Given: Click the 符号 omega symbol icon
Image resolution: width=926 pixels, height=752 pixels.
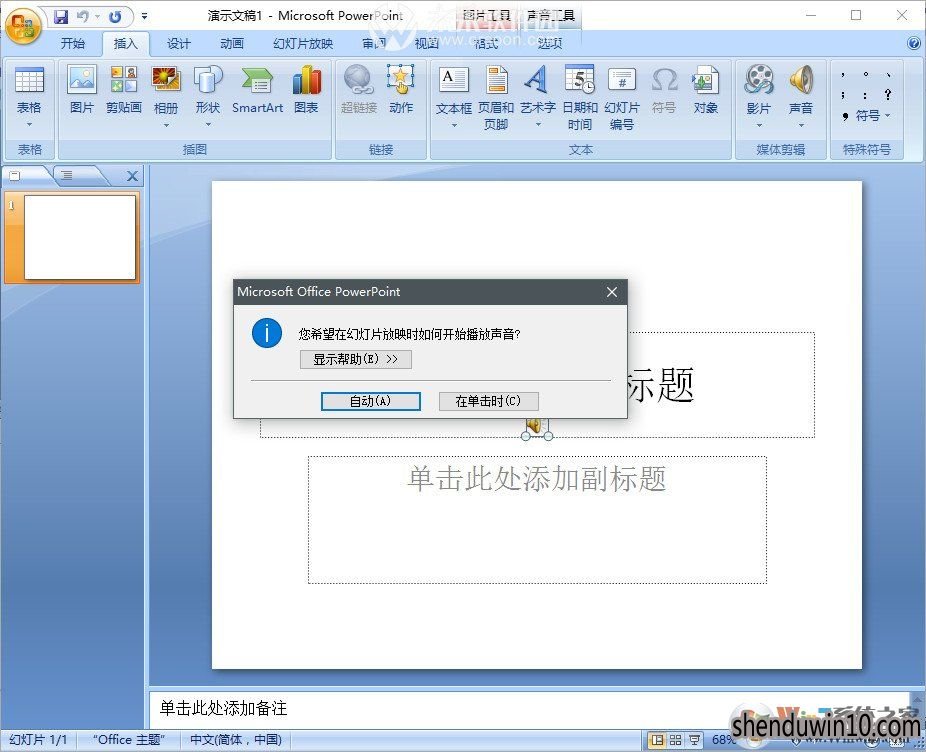Looking at the screenshot, I should point(664,80).
